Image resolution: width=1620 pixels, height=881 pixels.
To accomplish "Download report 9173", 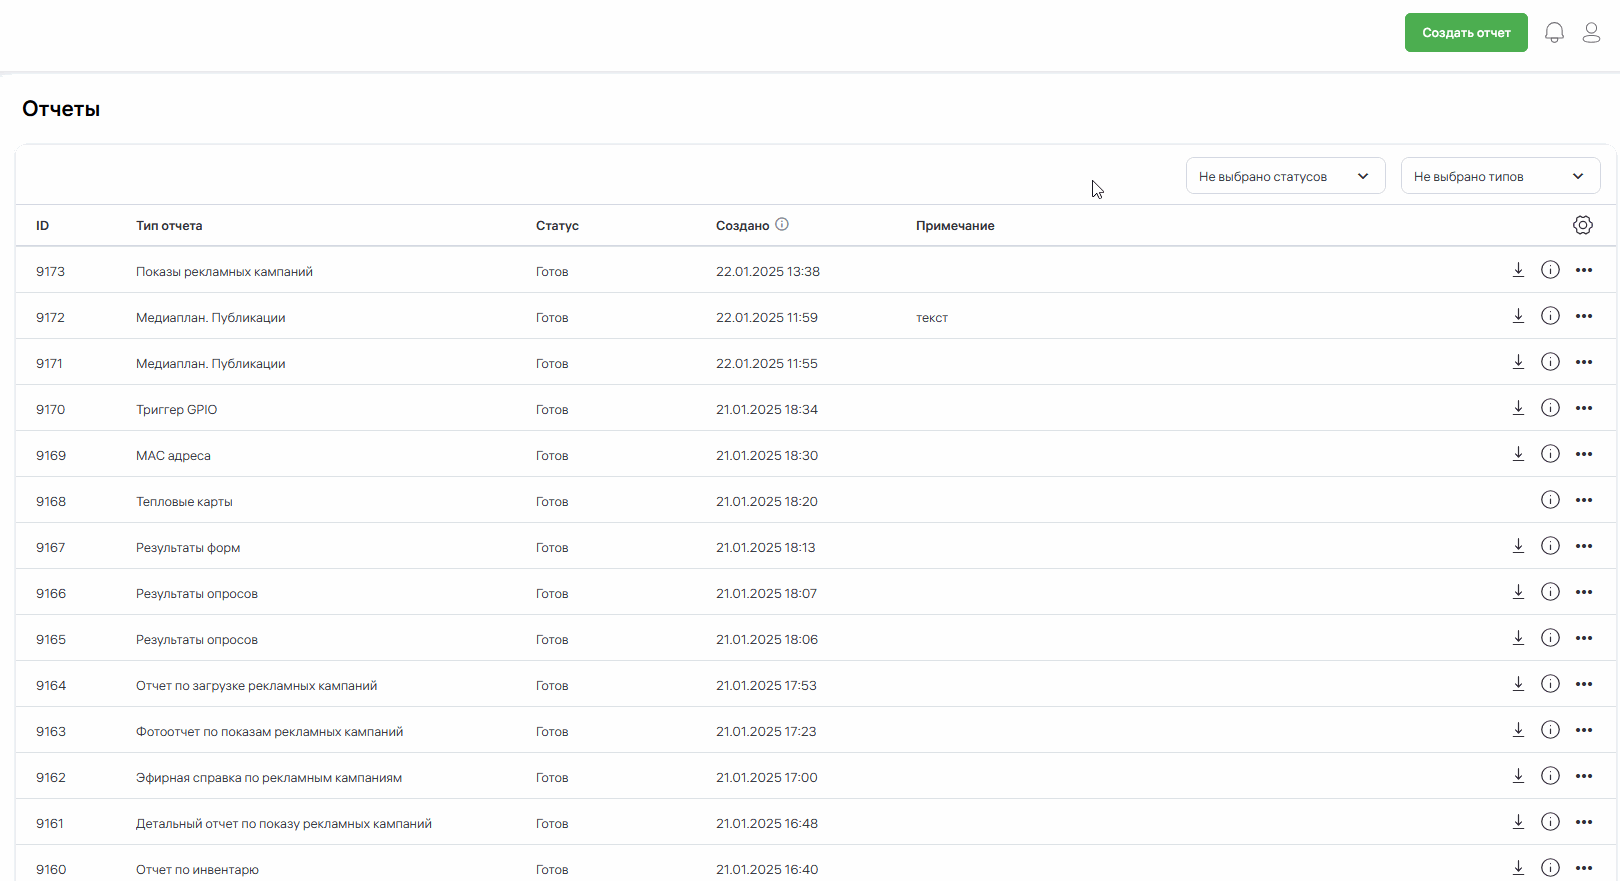I will tap(1518, 270).
